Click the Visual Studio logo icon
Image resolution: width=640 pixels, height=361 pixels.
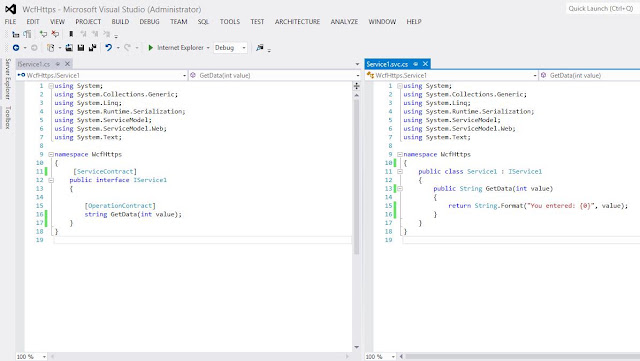tap(11, 9)
